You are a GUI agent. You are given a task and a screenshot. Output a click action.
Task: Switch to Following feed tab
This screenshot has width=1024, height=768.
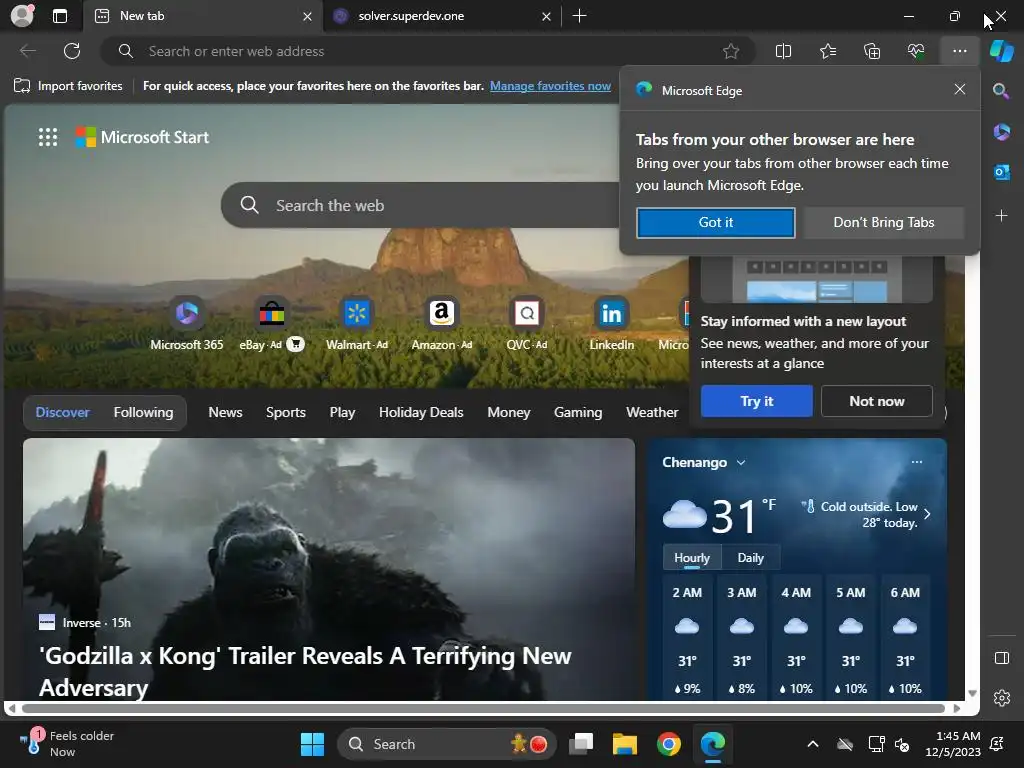(x=144, y=412)
